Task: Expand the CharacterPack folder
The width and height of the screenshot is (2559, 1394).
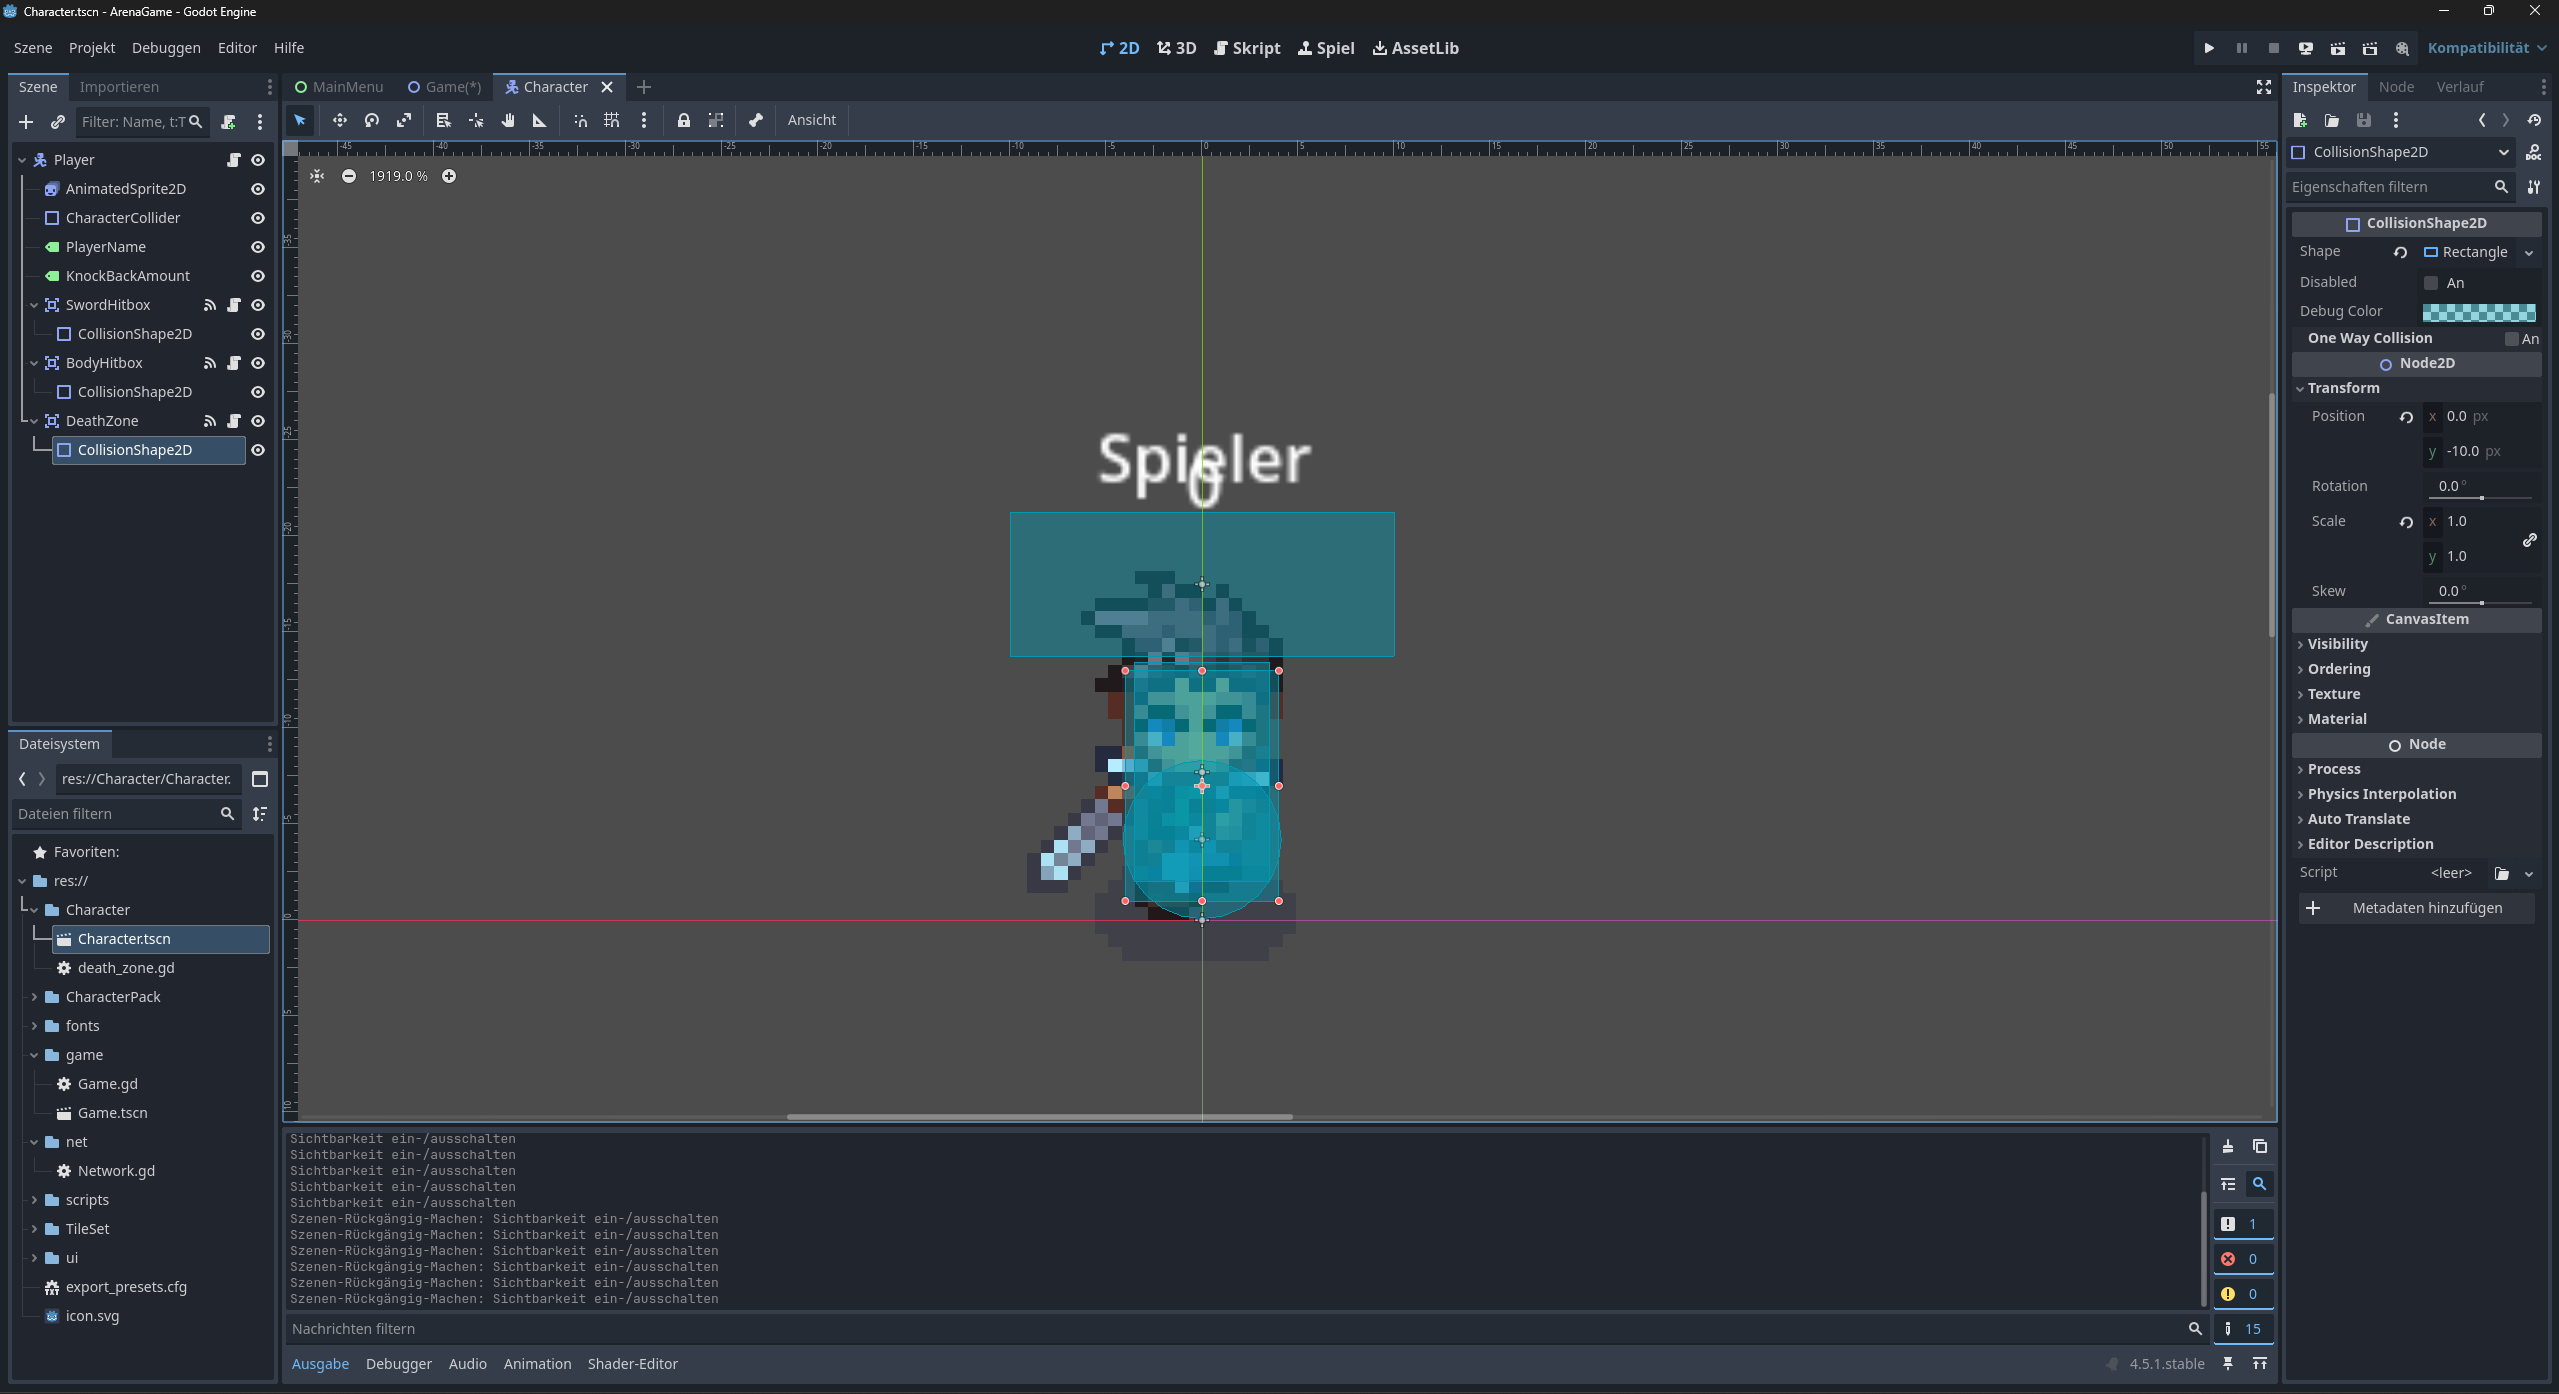Action: (34, 997)
